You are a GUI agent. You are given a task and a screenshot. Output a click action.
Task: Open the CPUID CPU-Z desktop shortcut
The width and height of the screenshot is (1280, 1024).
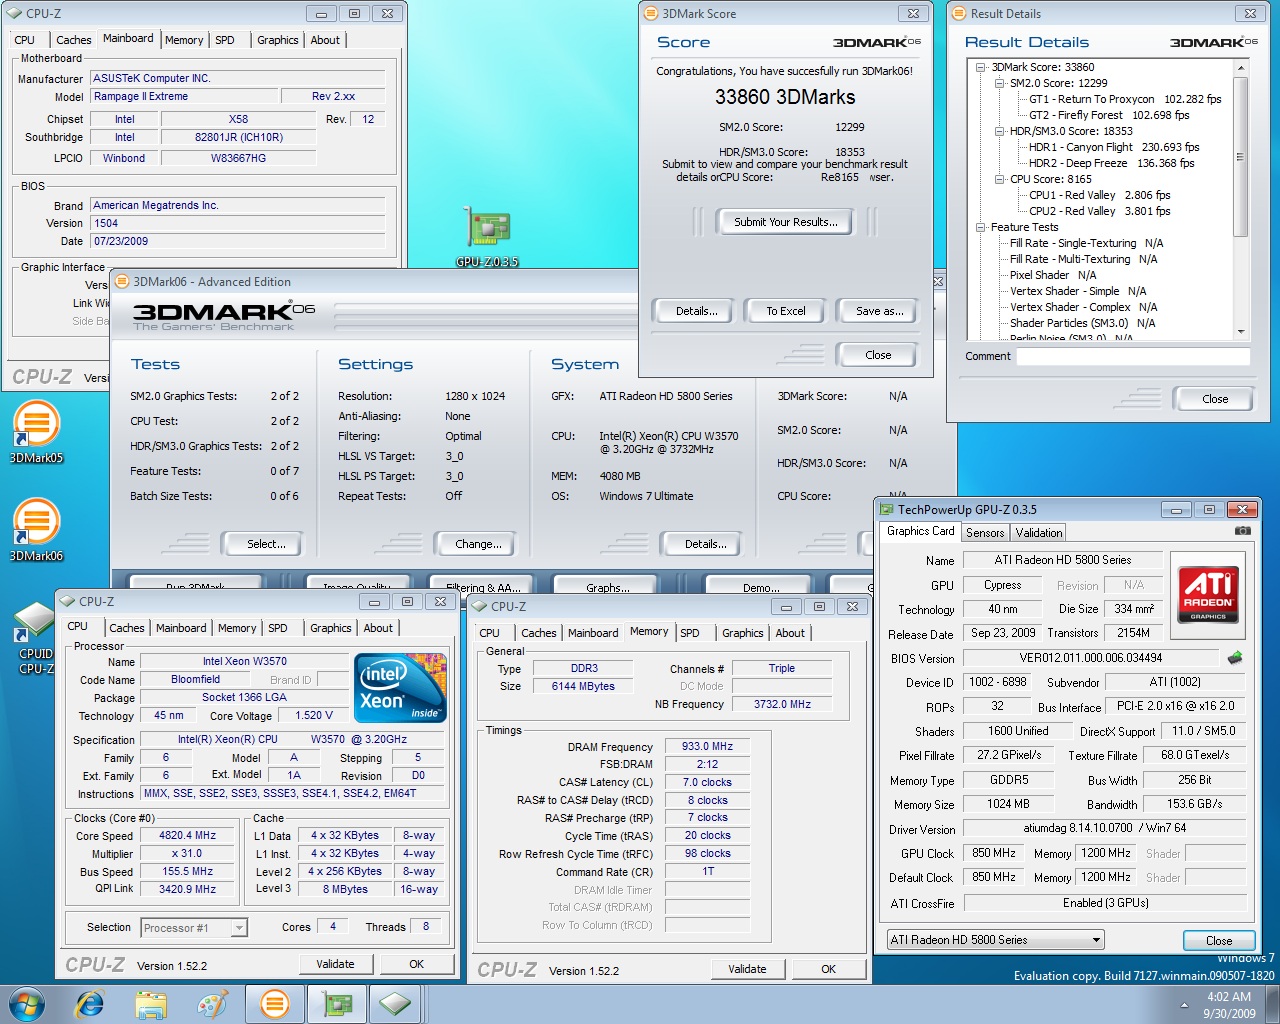[36, 638]
